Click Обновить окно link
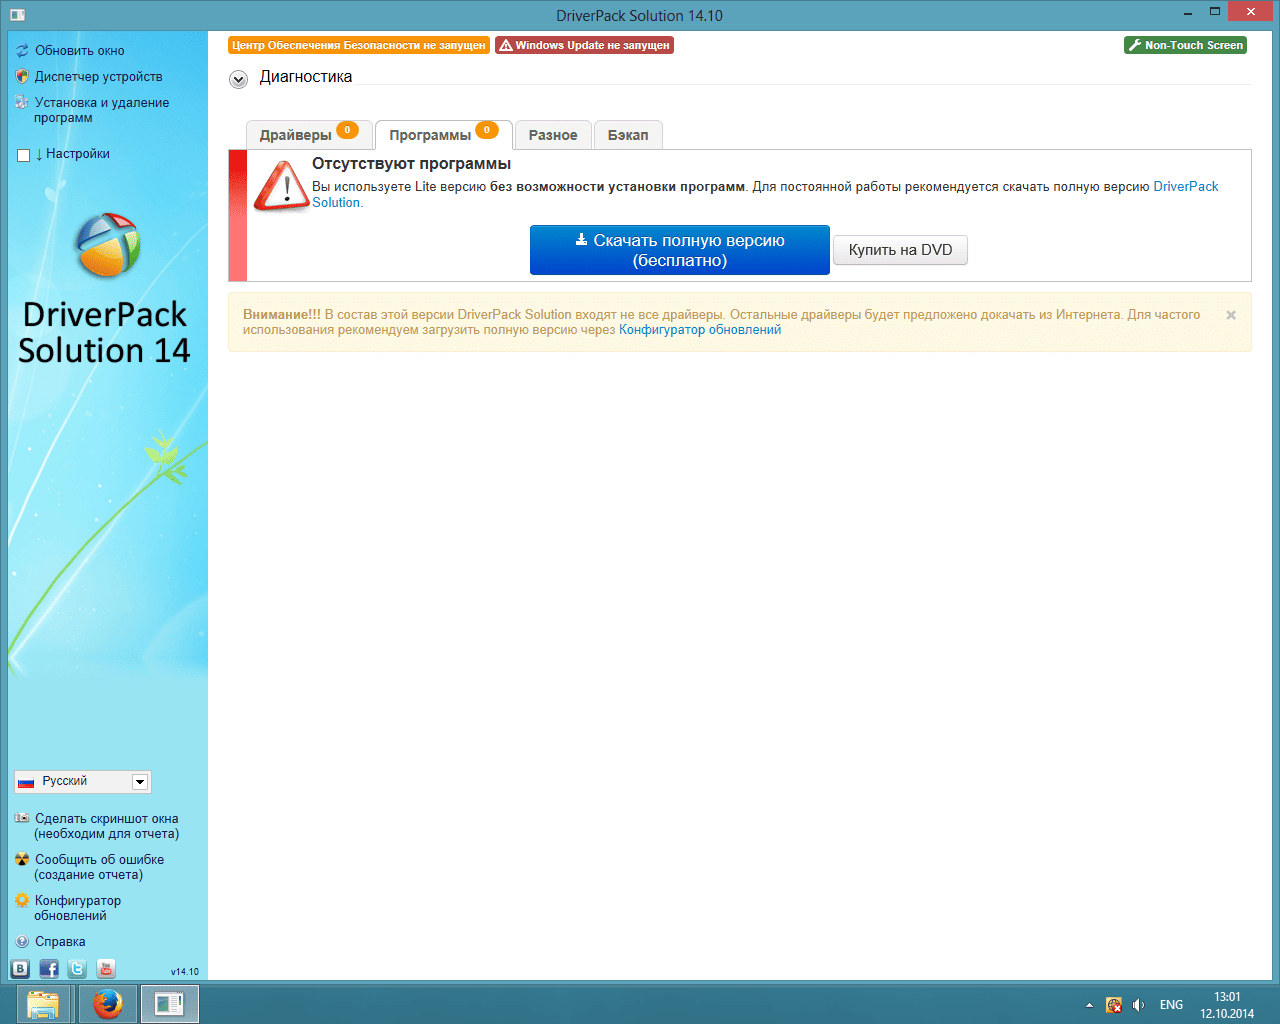 click(80, 50)
